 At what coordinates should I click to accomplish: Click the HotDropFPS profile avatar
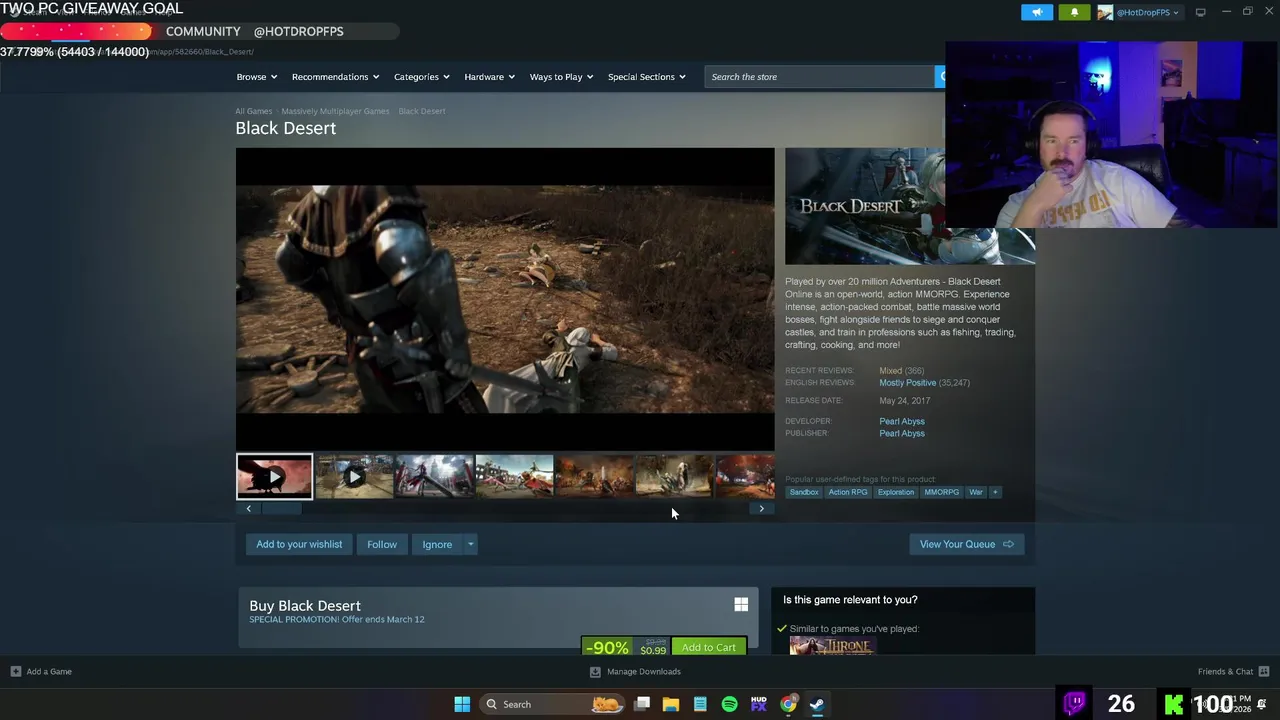point(1105,12)
